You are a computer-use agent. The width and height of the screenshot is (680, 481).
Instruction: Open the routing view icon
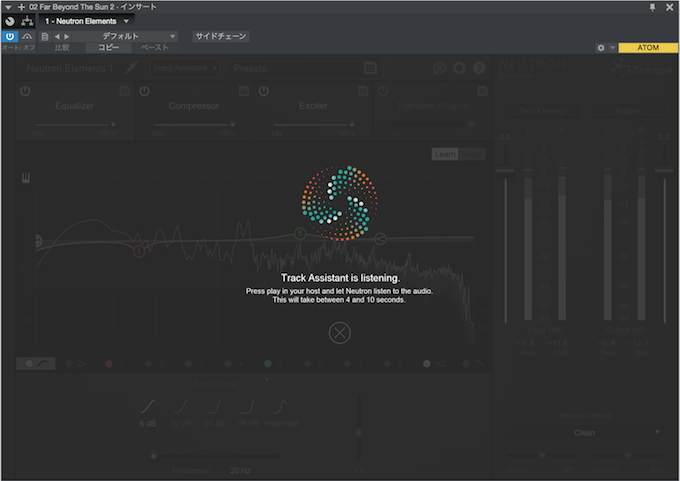(x=27, y=21)
